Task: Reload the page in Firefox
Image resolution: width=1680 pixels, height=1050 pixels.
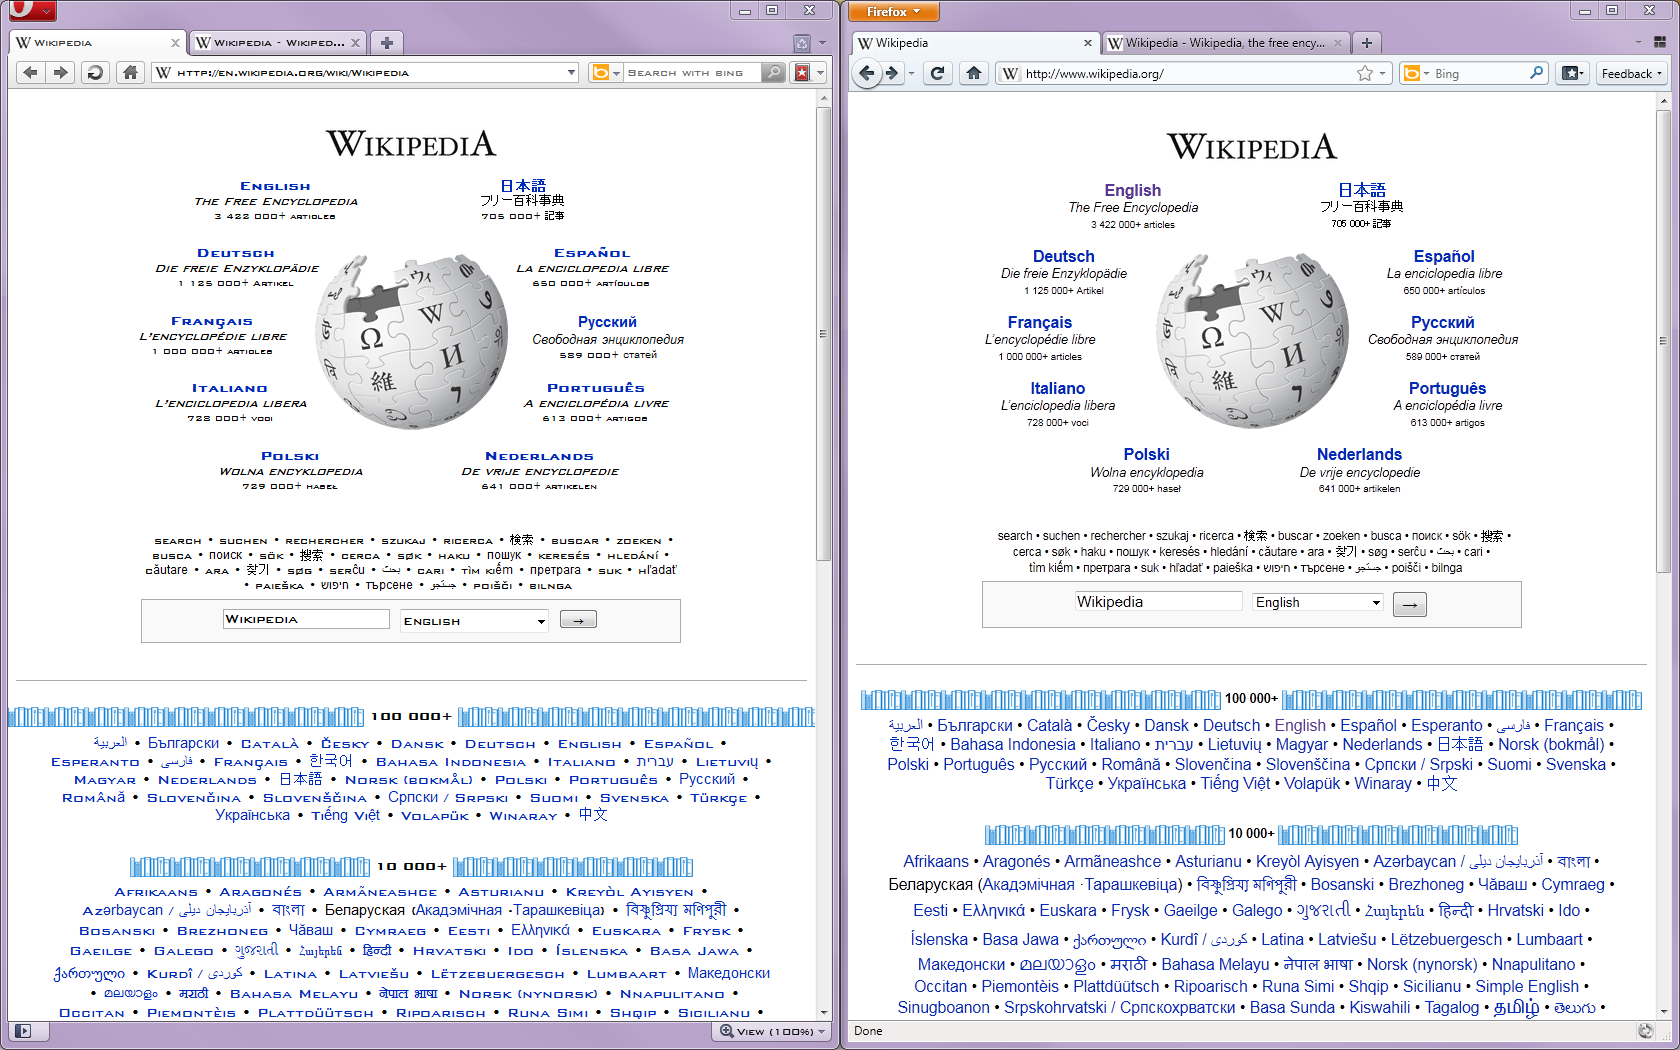Action: [937, 73]
